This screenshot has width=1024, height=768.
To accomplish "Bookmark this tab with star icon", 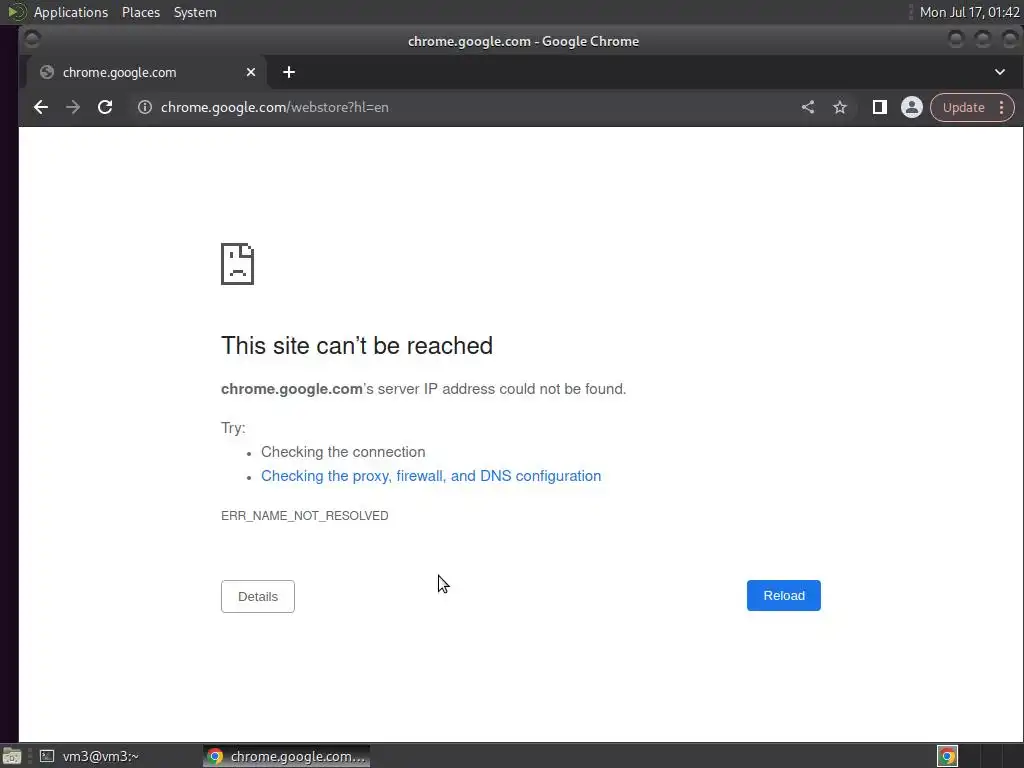I will coord(840,107).
